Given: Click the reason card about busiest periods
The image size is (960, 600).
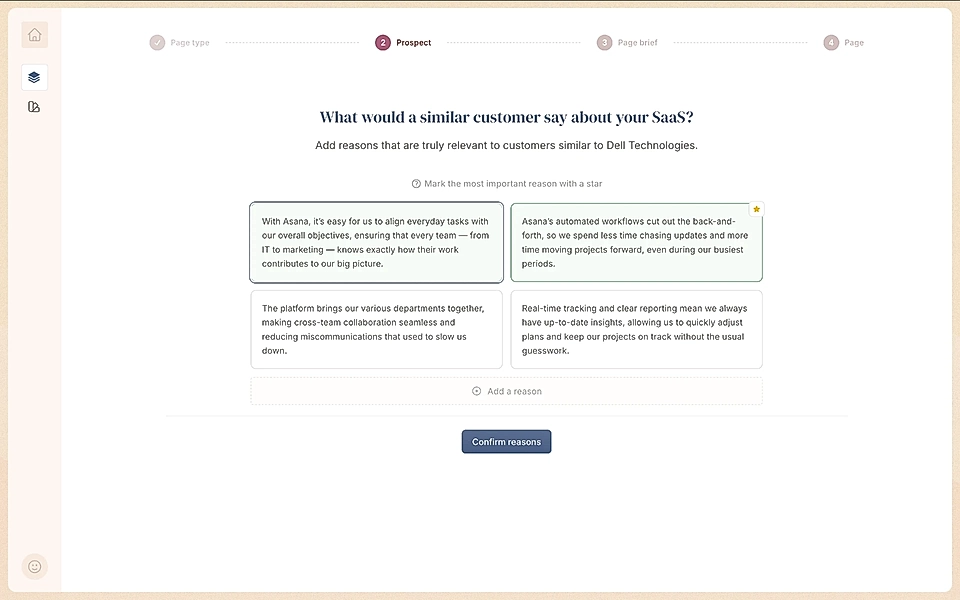Looking at the screenshot, I should click(637, 242).
